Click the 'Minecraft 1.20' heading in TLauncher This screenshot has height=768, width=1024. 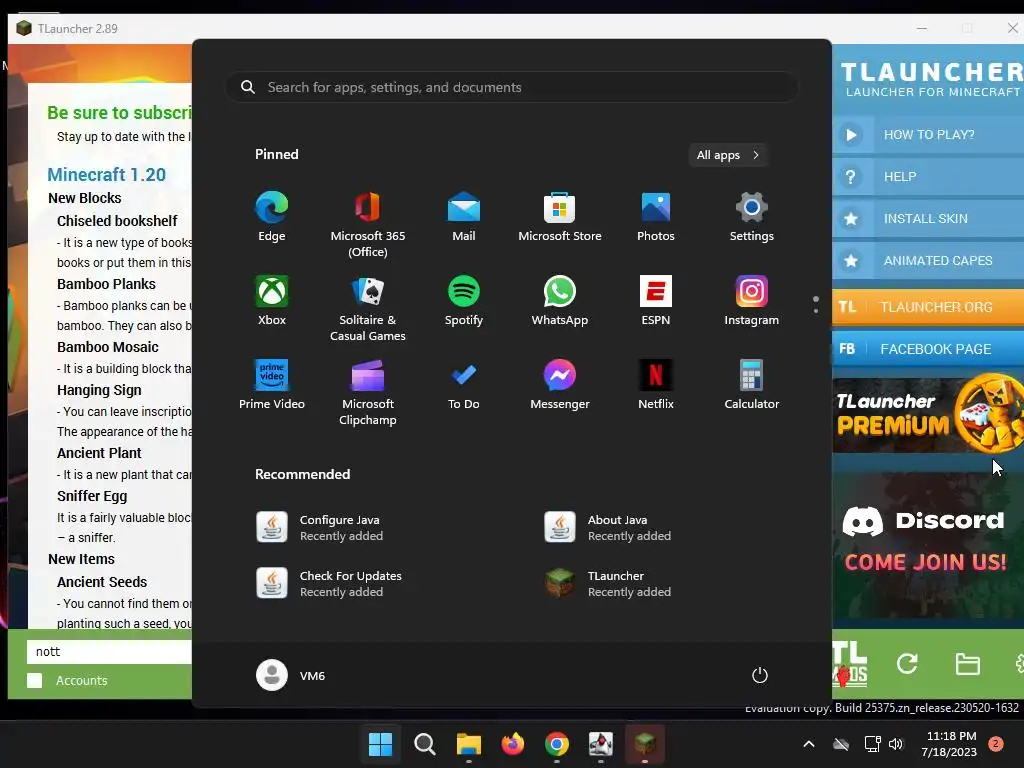pos(106,175)
